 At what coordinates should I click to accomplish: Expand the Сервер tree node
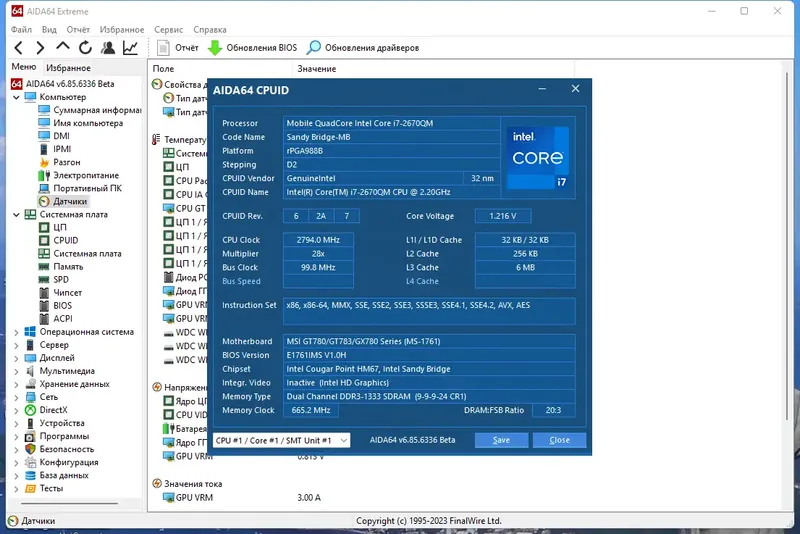click(16, 345)
